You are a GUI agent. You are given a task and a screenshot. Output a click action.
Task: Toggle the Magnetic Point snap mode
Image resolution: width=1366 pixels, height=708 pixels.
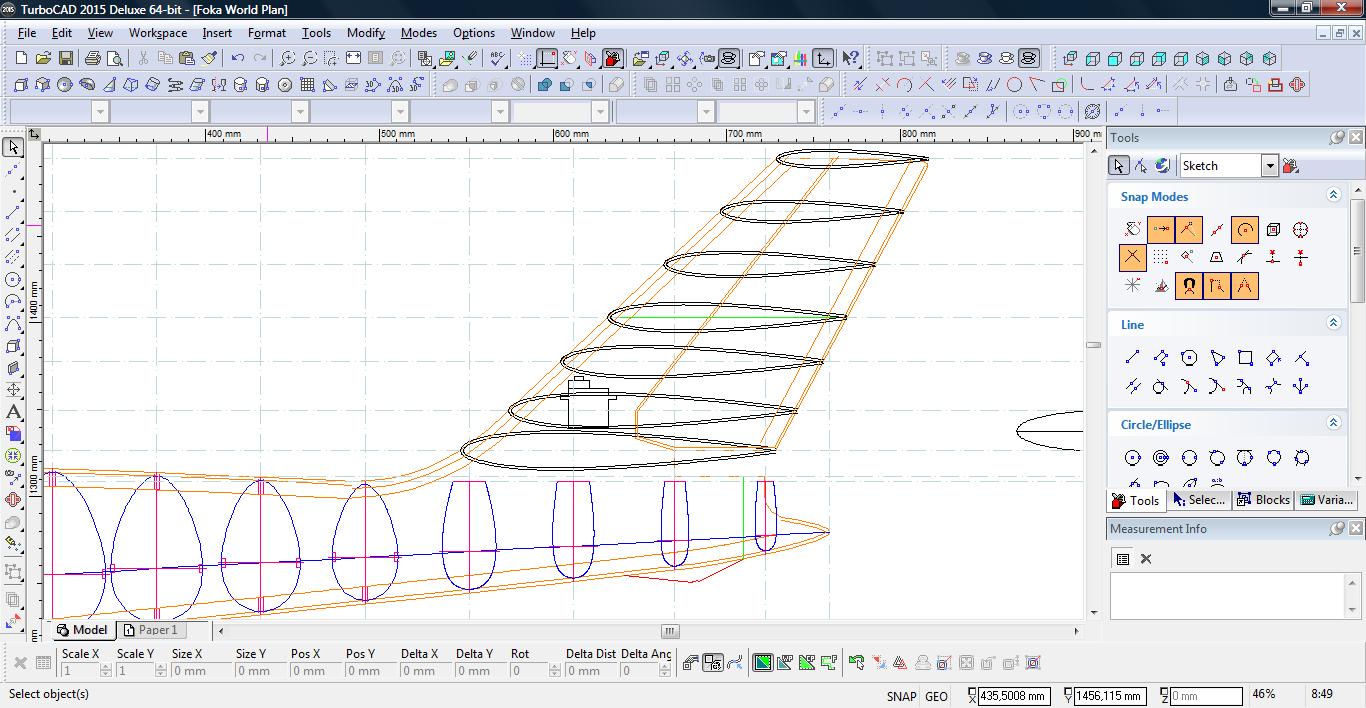pos(1188,286)
